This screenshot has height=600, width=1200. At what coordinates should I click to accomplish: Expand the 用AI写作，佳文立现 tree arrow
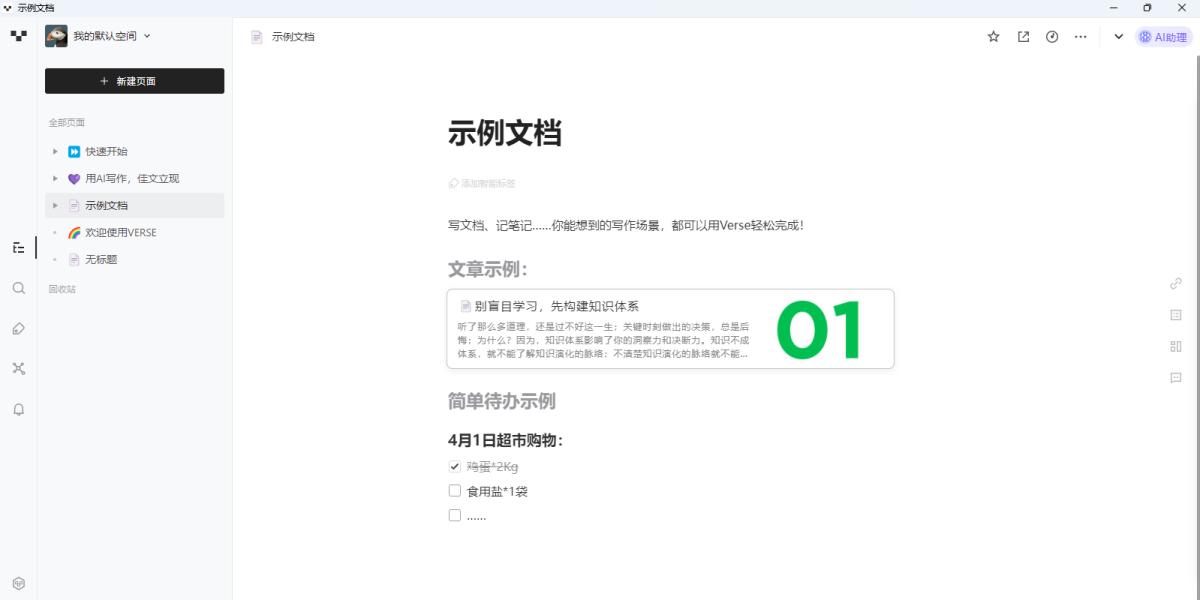55,179
